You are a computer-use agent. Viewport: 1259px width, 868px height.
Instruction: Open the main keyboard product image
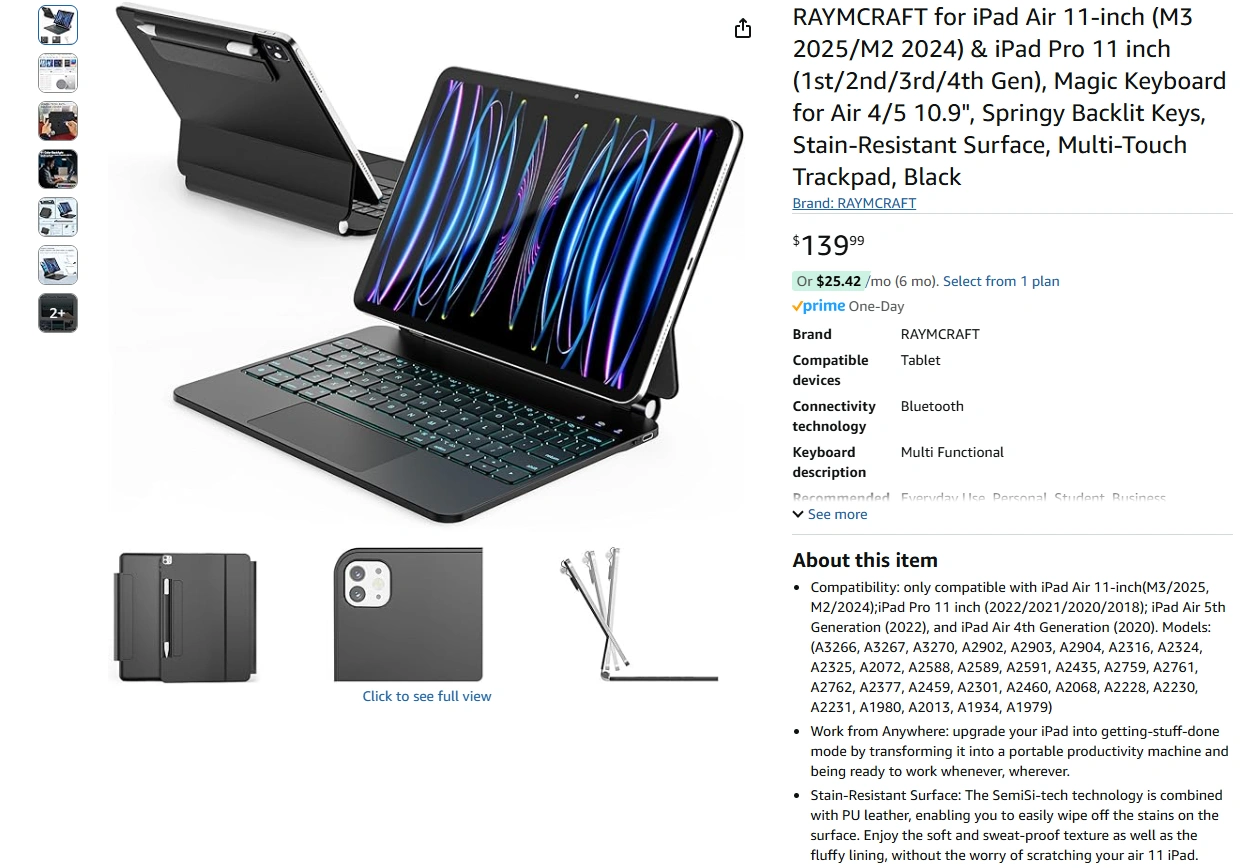click(x=430, y=265)
